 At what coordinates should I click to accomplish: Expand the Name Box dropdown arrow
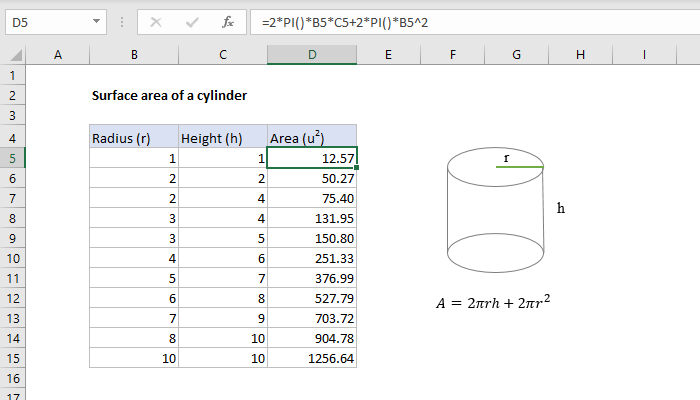pyautogui.click(x=96, y=21)
